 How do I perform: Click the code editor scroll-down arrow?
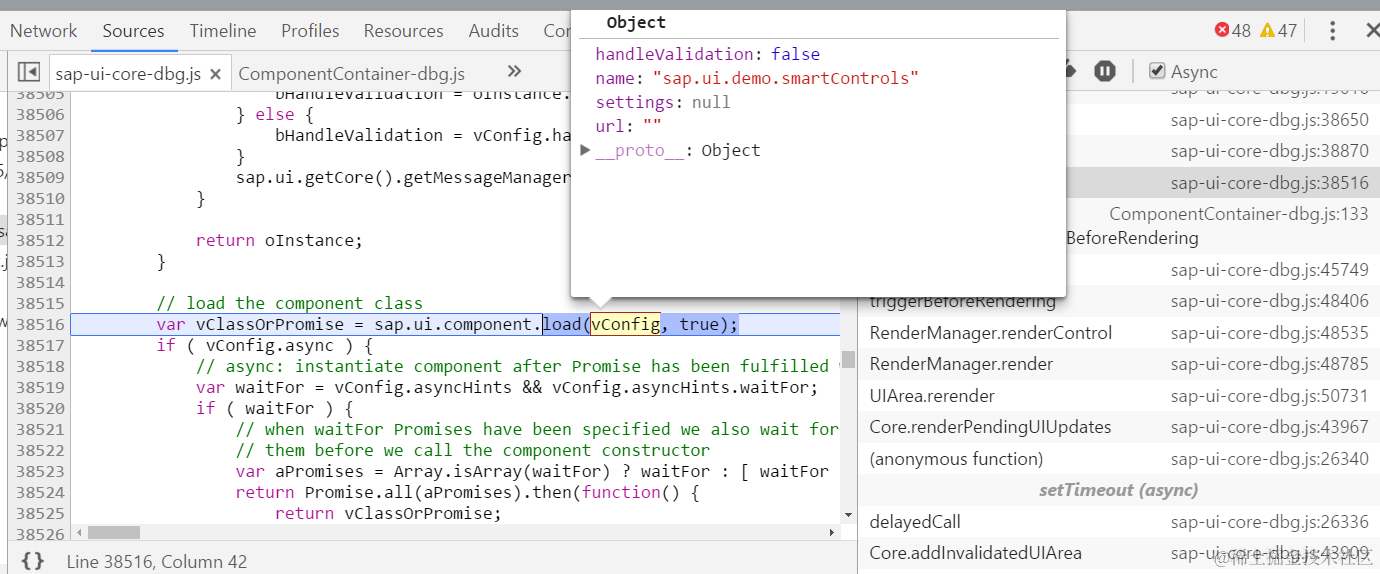click(848, 515)
